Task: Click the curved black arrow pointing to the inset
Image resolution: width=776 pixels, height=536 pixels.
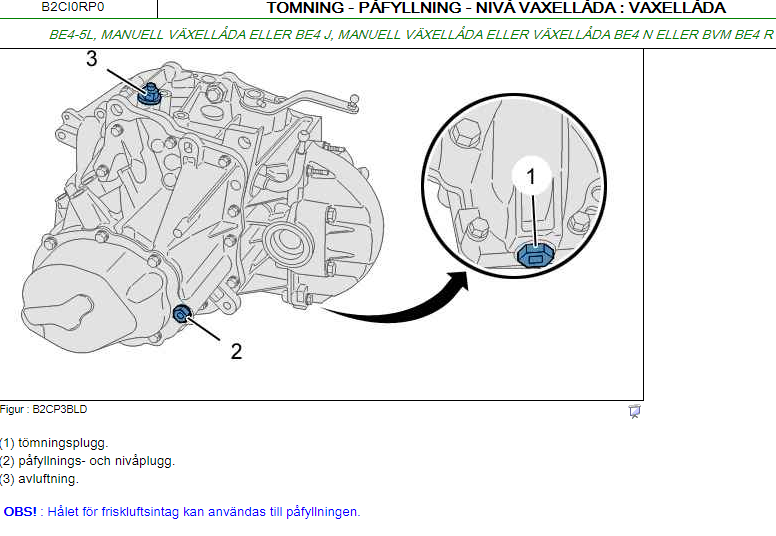Action: tap(396, 302)
